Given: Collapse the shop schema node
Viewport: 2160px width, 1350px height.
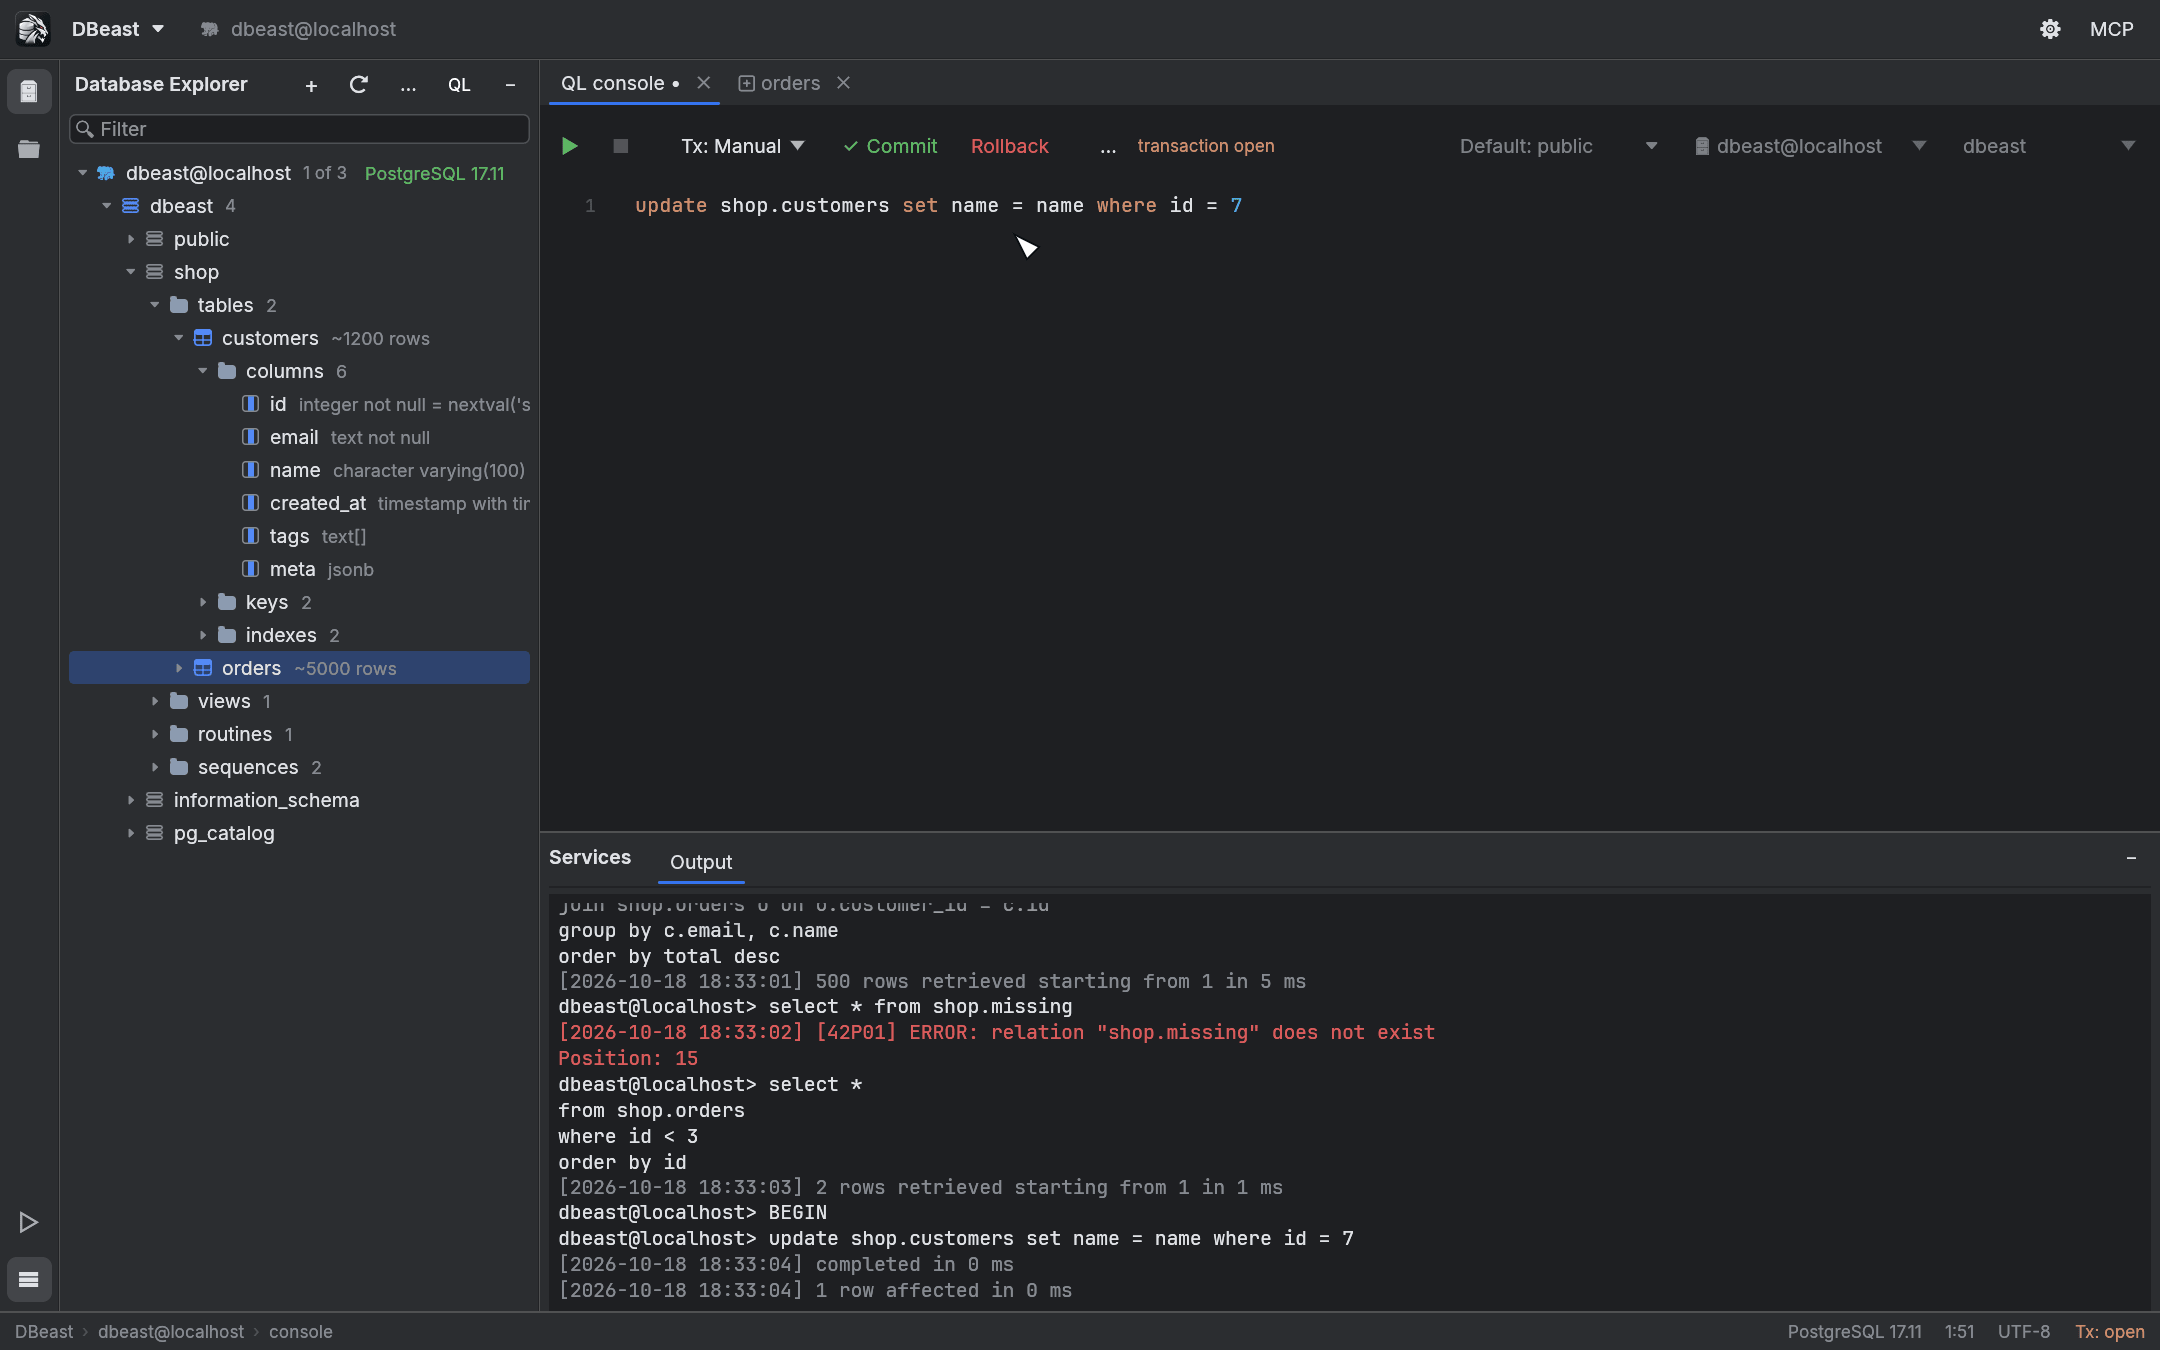Looking at the screenshot, I should (x=131, y=272).
